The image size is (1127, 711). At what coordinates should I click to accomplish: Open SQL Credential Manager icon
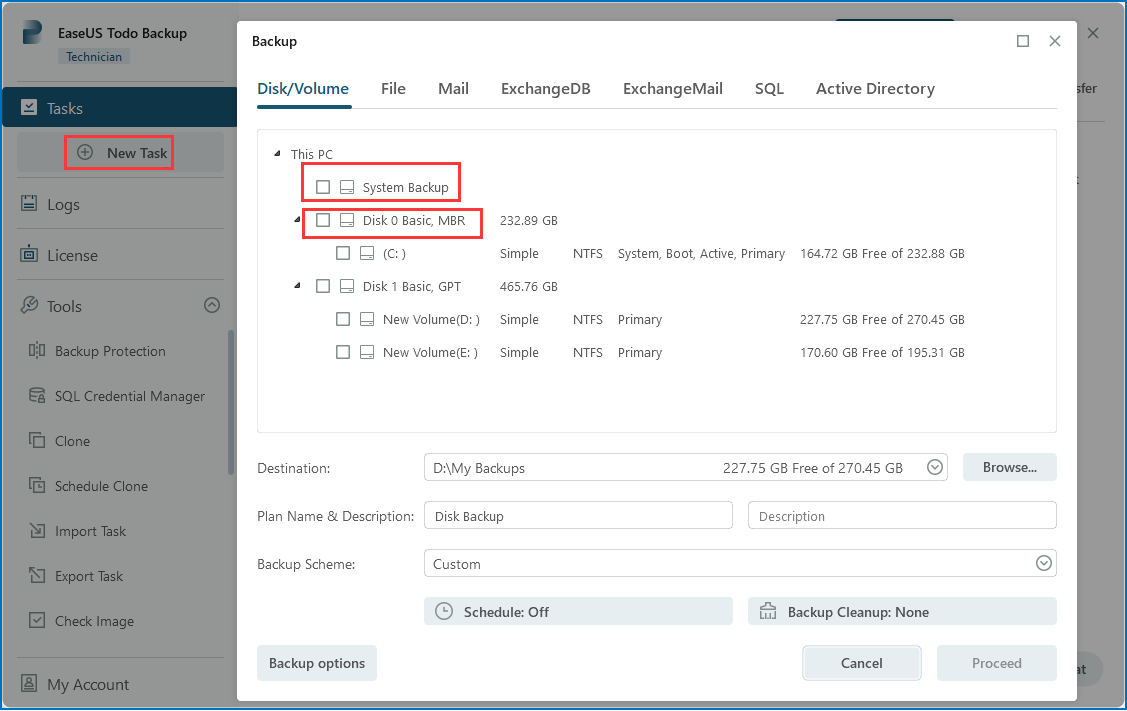(x=37, y=396)
